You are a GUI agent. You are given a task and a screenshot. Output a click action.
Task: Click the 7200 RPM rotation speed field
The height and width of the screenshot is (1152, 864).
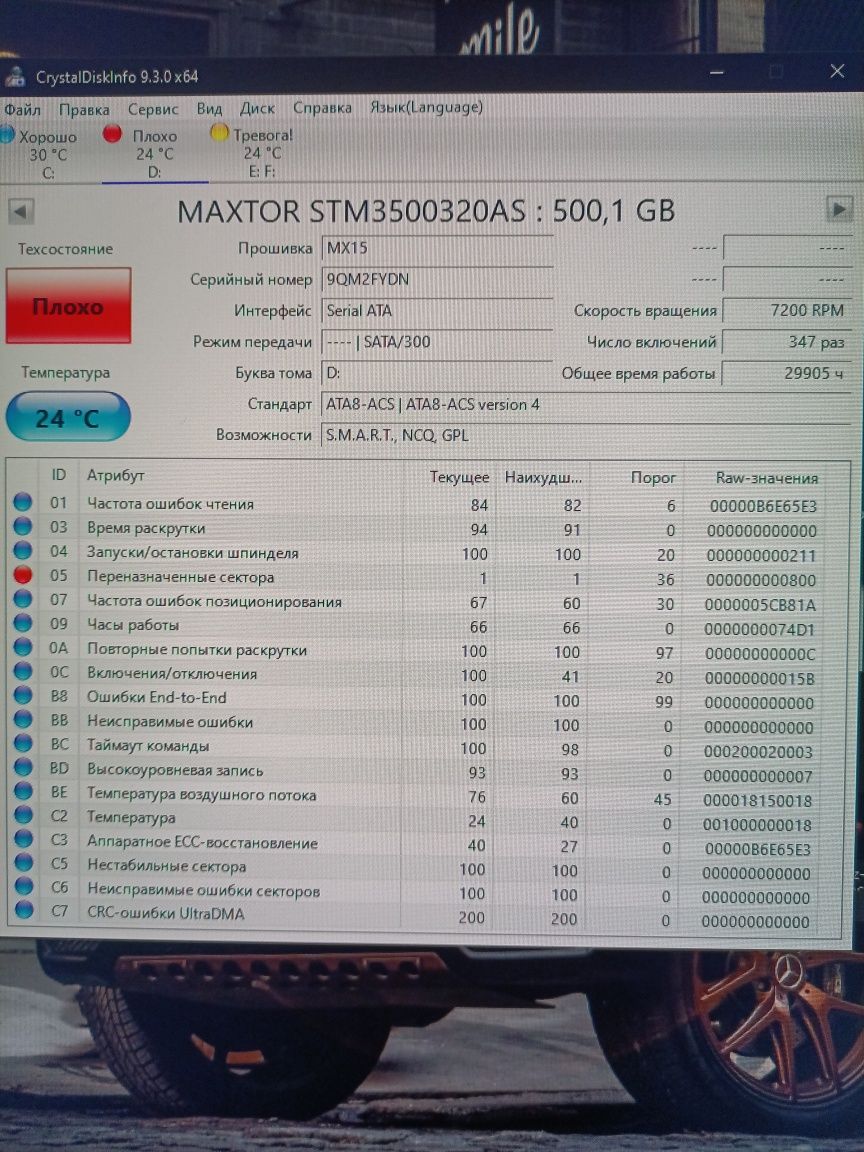tap(786, 310)
